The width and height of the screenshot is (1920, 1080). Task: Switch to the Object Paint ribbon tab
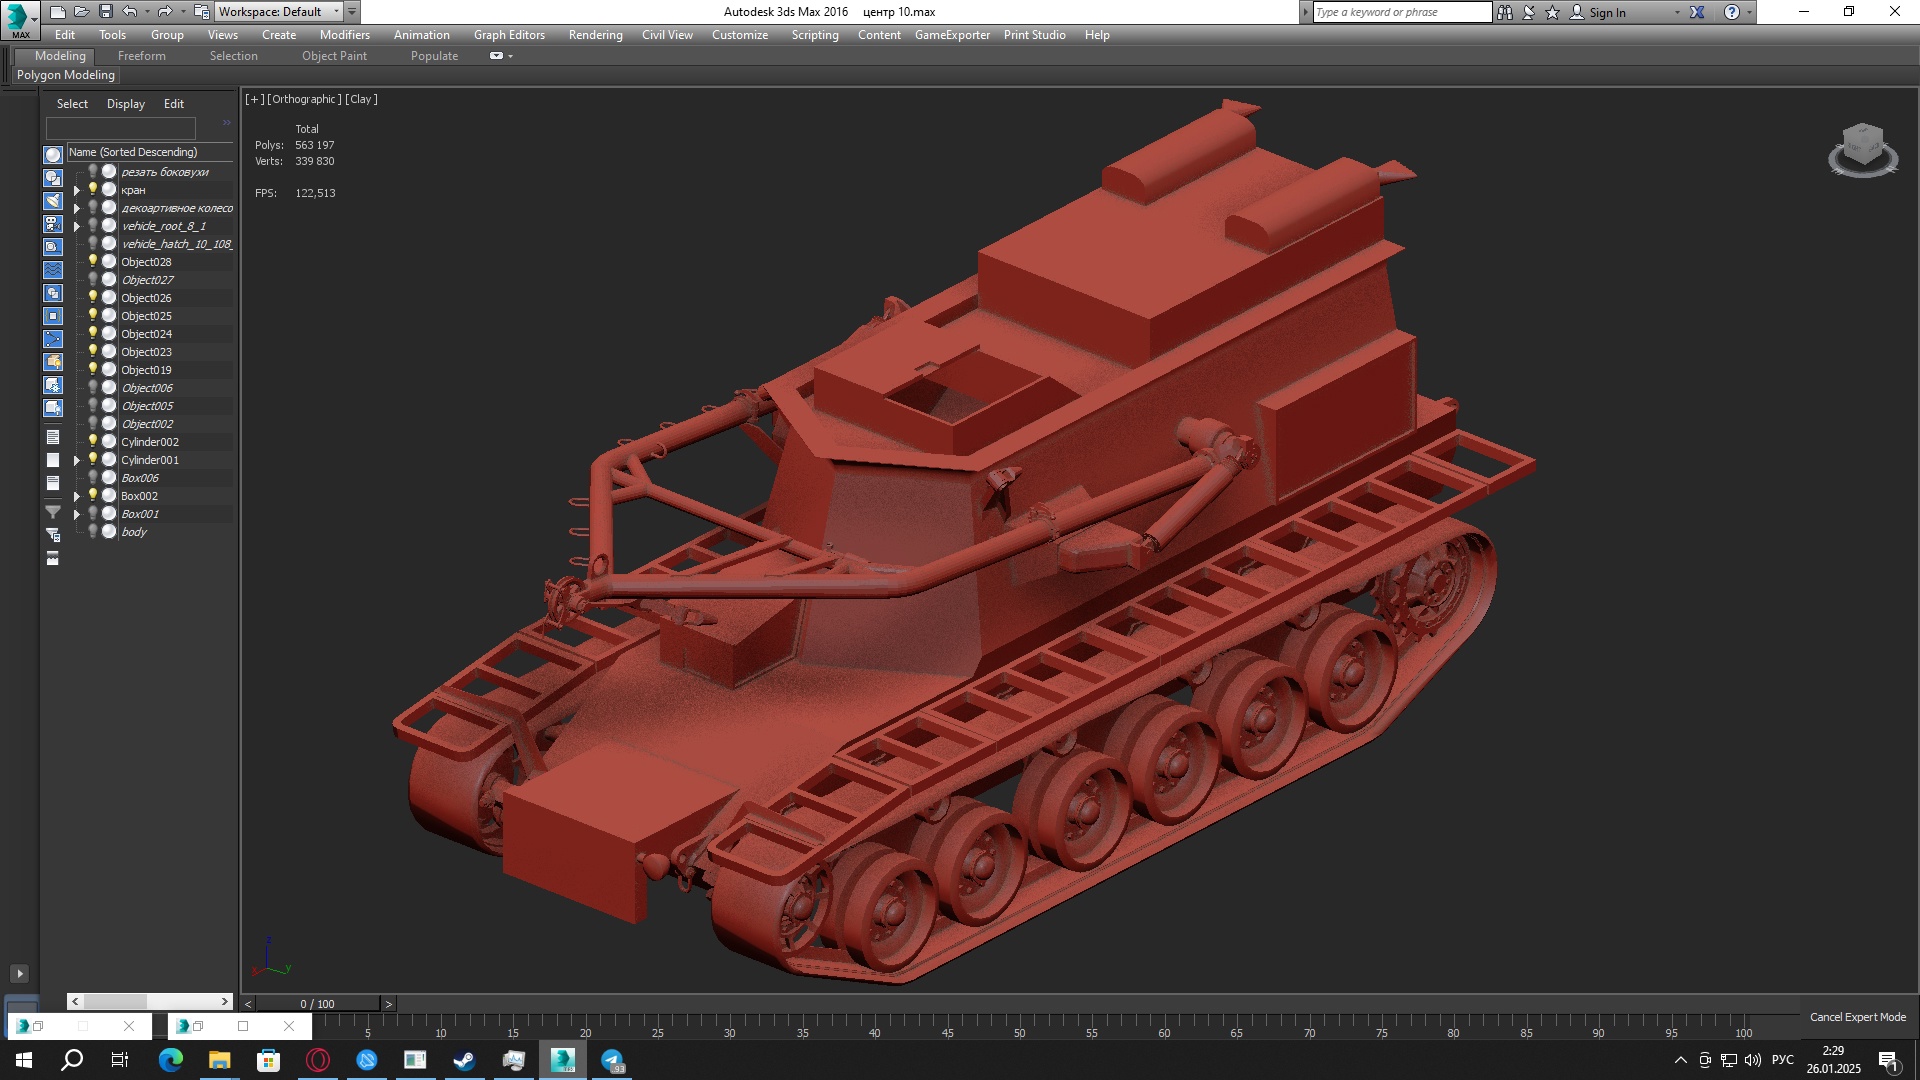pos(334,56)
